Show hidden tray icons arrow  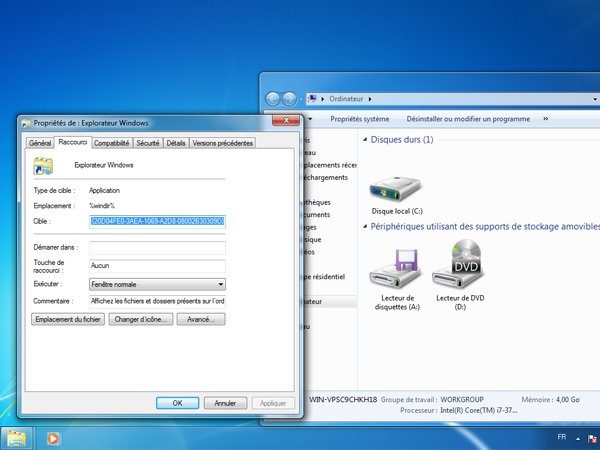click(x=578, y=439)
